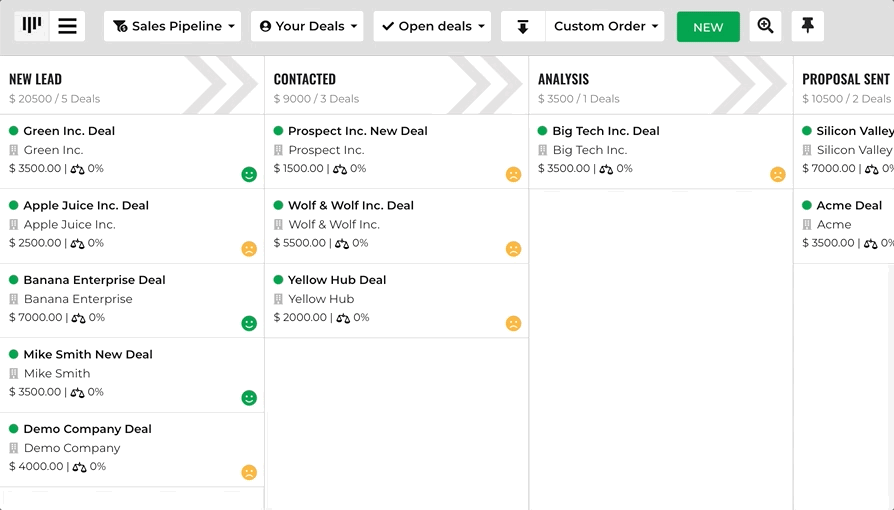The height and width of the screenshot is (510, 894).
Task: Click green smiley on Banana Enterprise Deal
Action: [249, 323]
